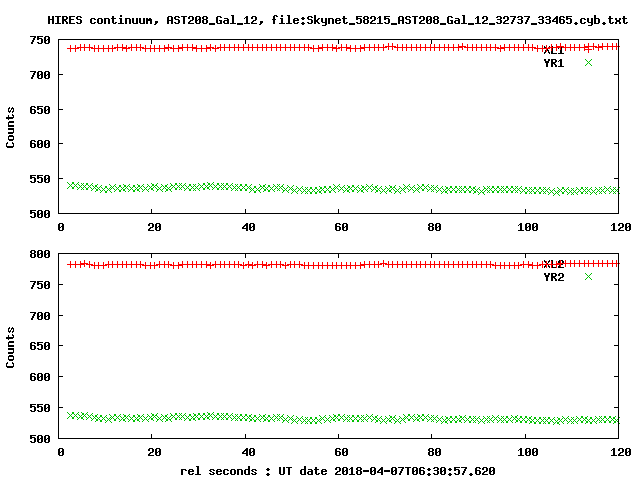640x480 pixels.
Task: Click the 750 tick label on lower plot
Action: tap(40, 285)
